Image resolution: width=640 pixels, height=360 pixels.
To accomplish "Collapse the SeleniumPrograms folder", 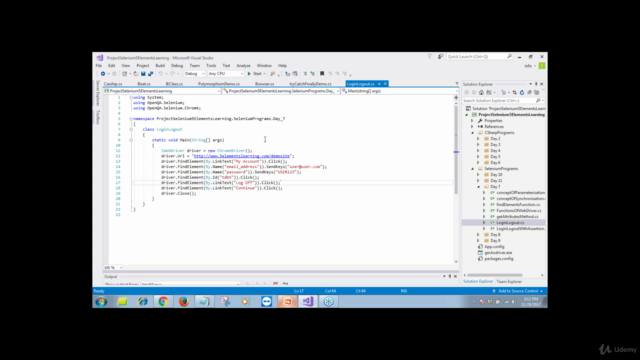I will click(x=473, y=169).
